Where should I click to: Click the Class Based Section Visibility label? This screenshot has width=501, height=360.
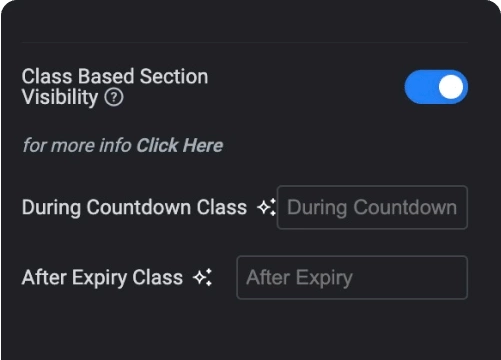[x=115, y=87]
